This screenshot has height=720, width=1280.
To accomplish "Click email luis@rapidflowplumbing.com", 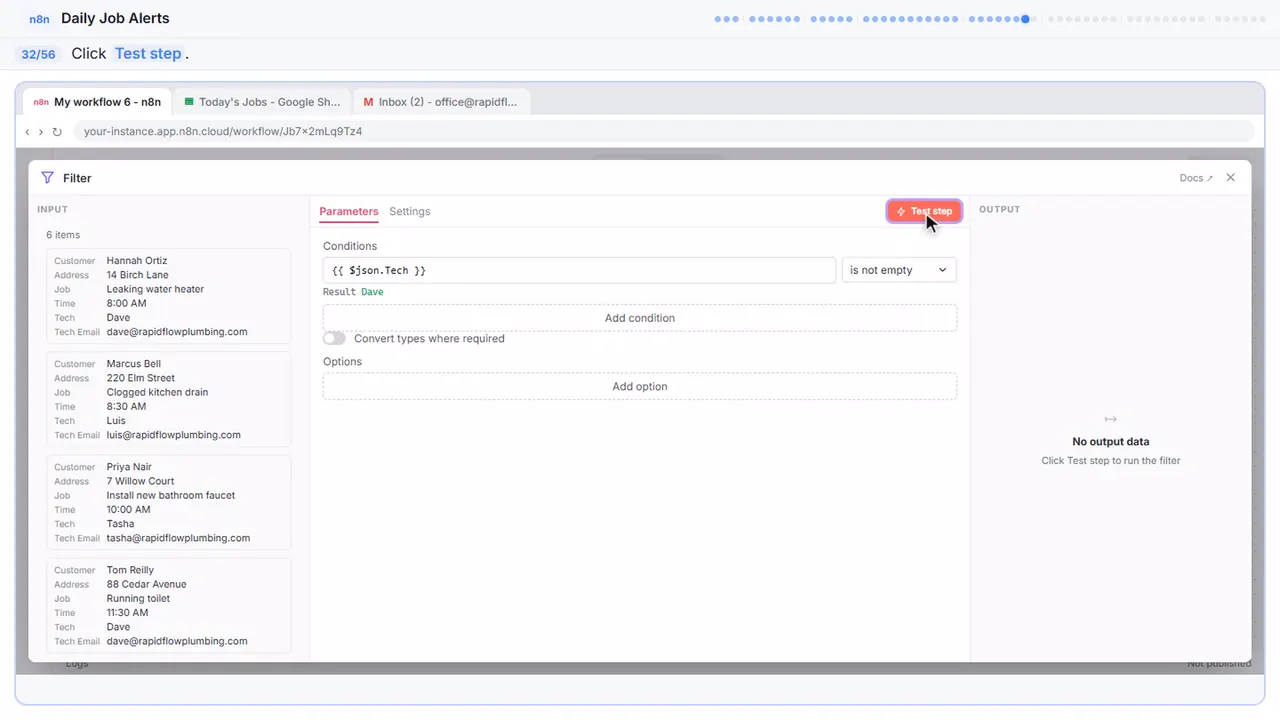I will point(174,435).
